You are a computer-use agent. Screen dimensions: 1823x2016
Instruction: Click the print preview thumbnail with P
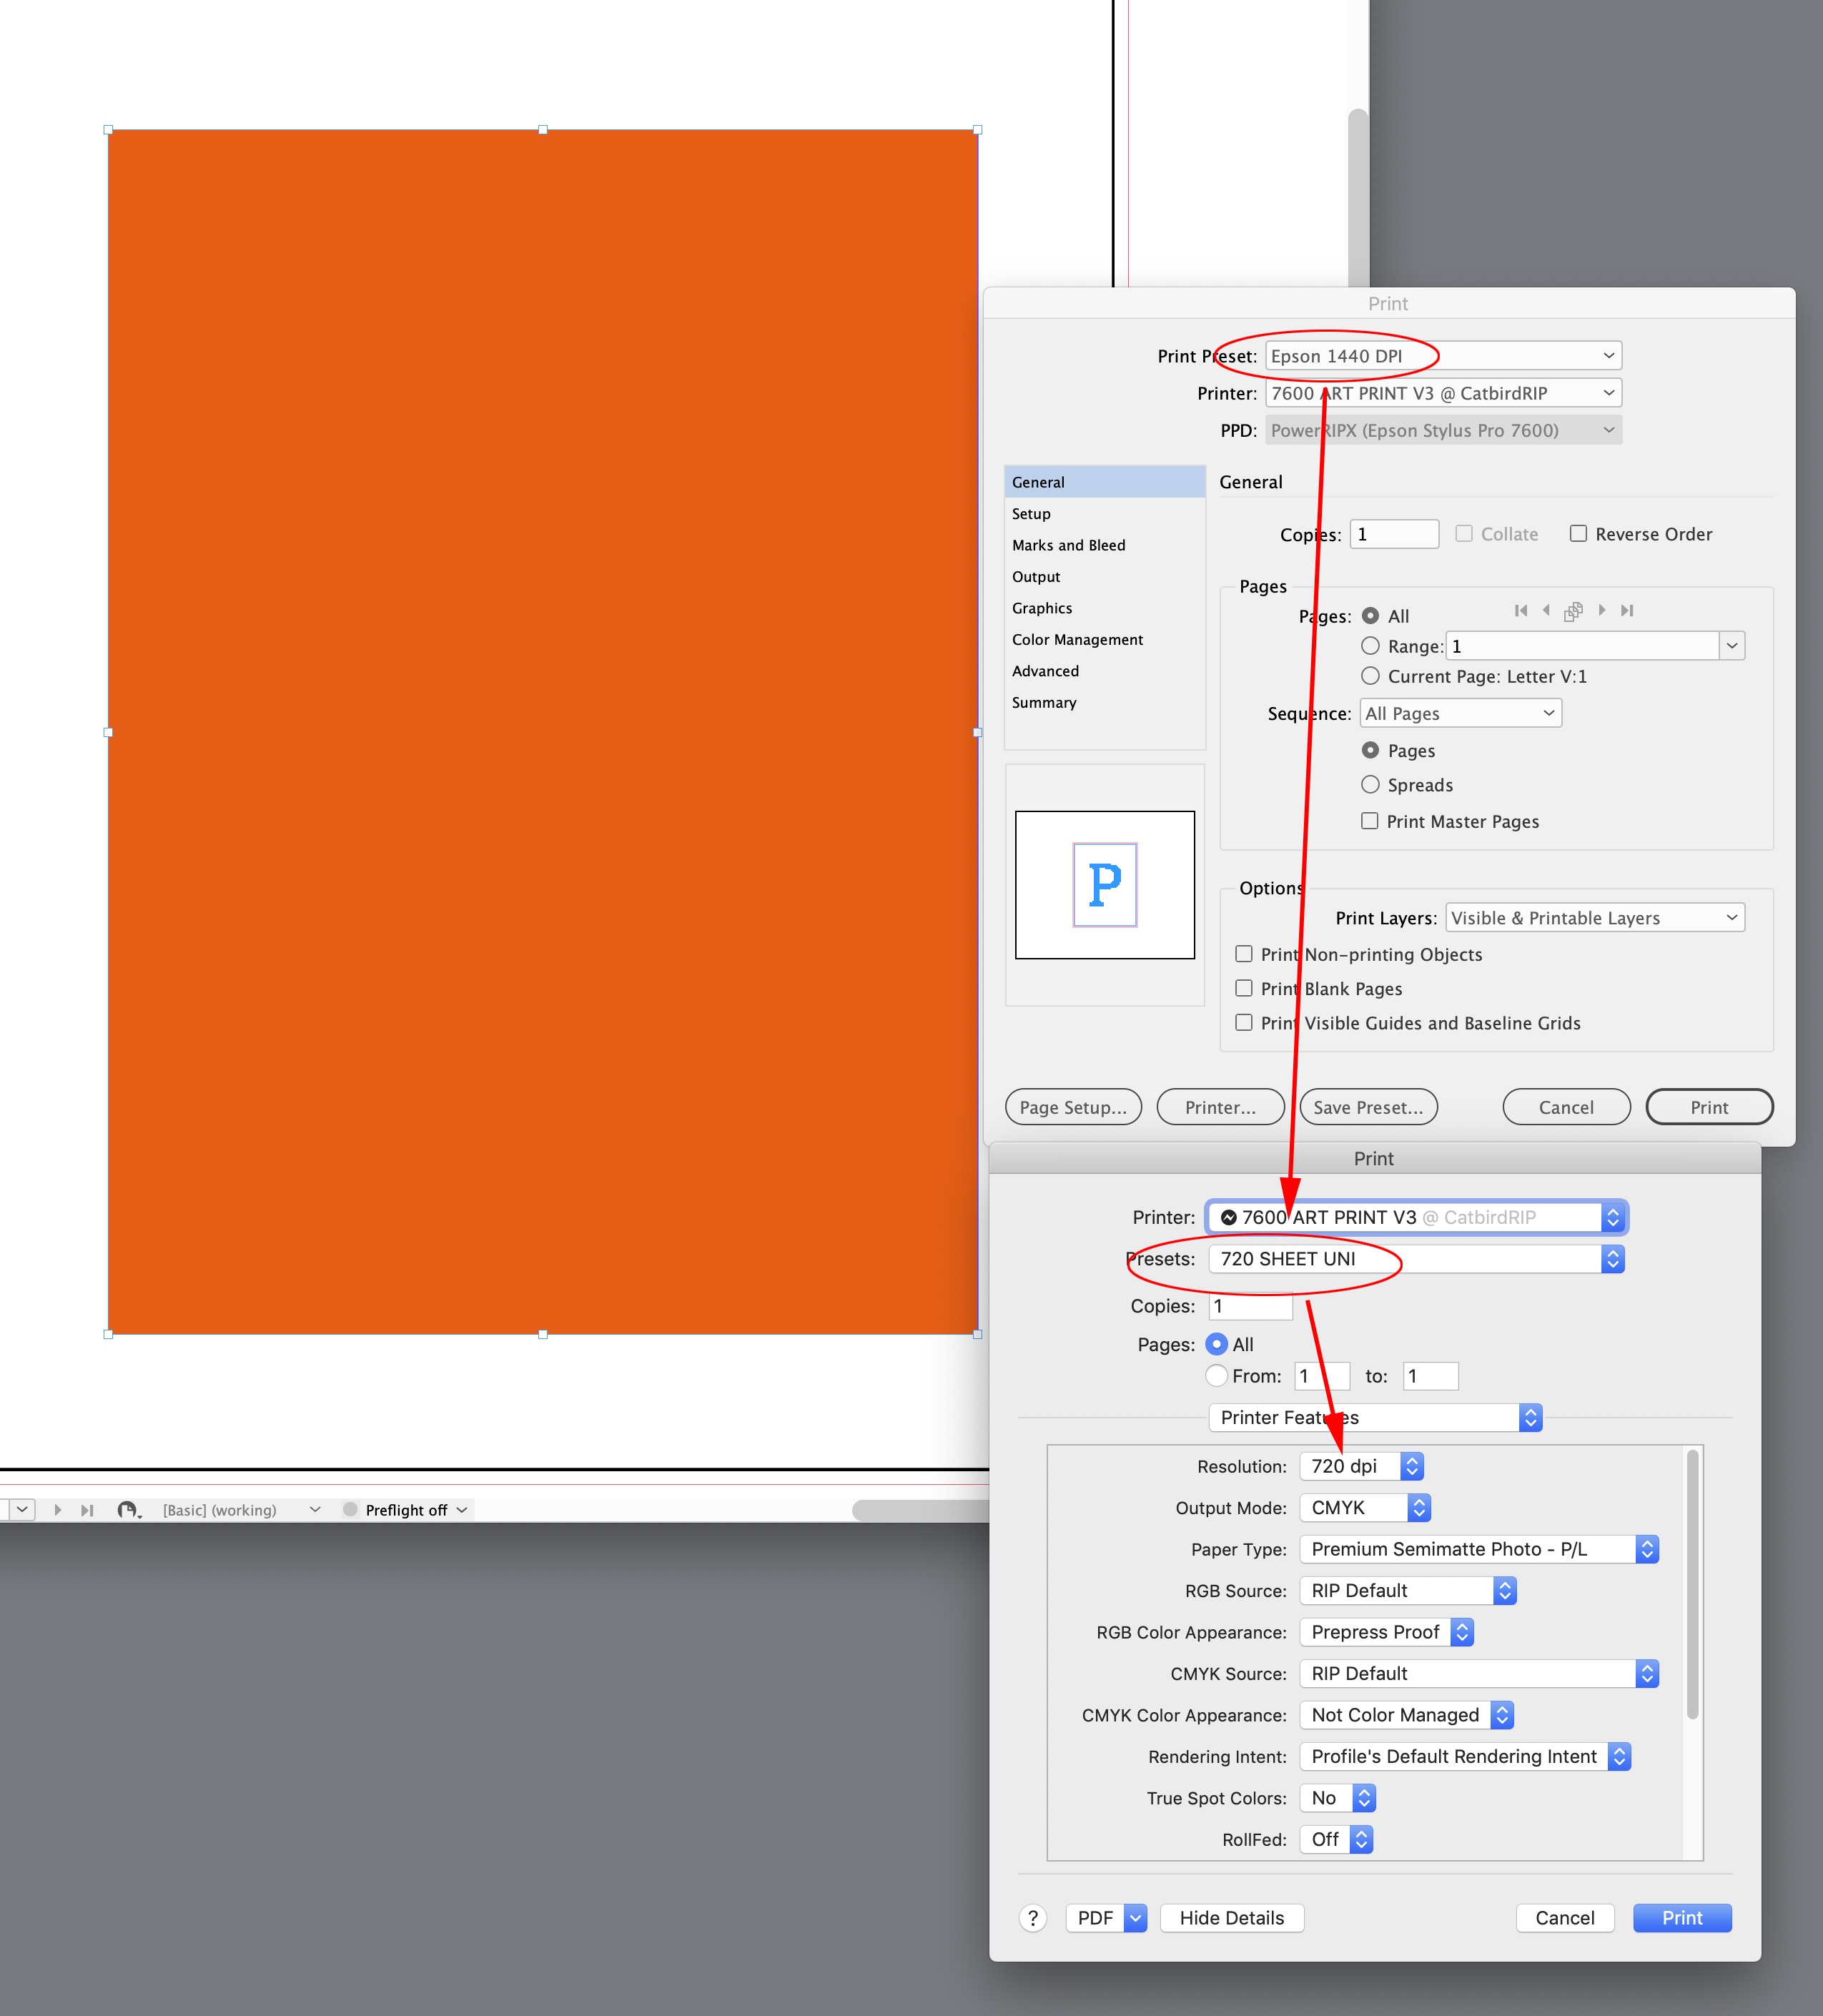coord(1104,885)
